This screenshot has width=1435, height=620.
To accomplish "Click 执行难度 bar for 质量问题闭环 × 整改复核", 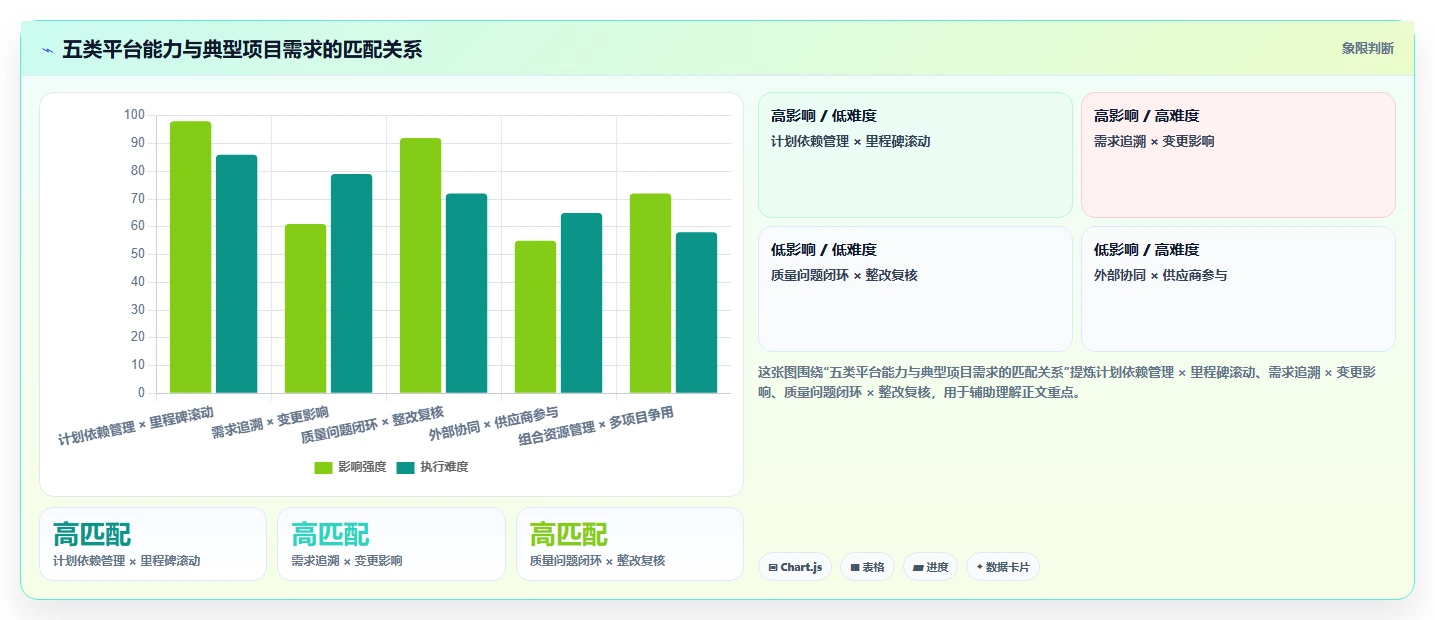I will [466, 293].
